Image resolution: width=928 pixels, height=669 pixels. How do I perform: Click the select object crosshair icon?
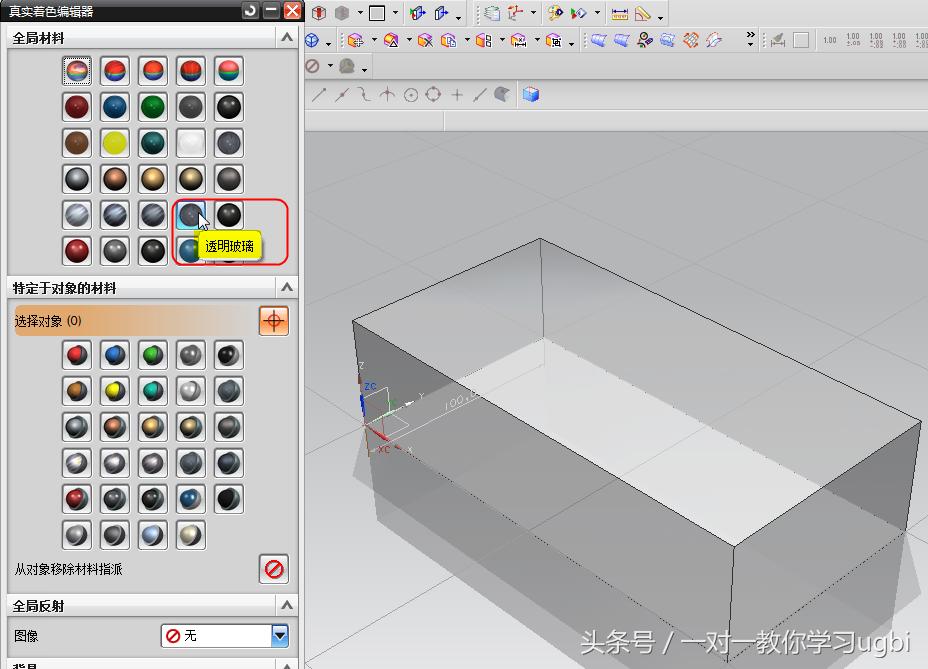coord(274,321)
